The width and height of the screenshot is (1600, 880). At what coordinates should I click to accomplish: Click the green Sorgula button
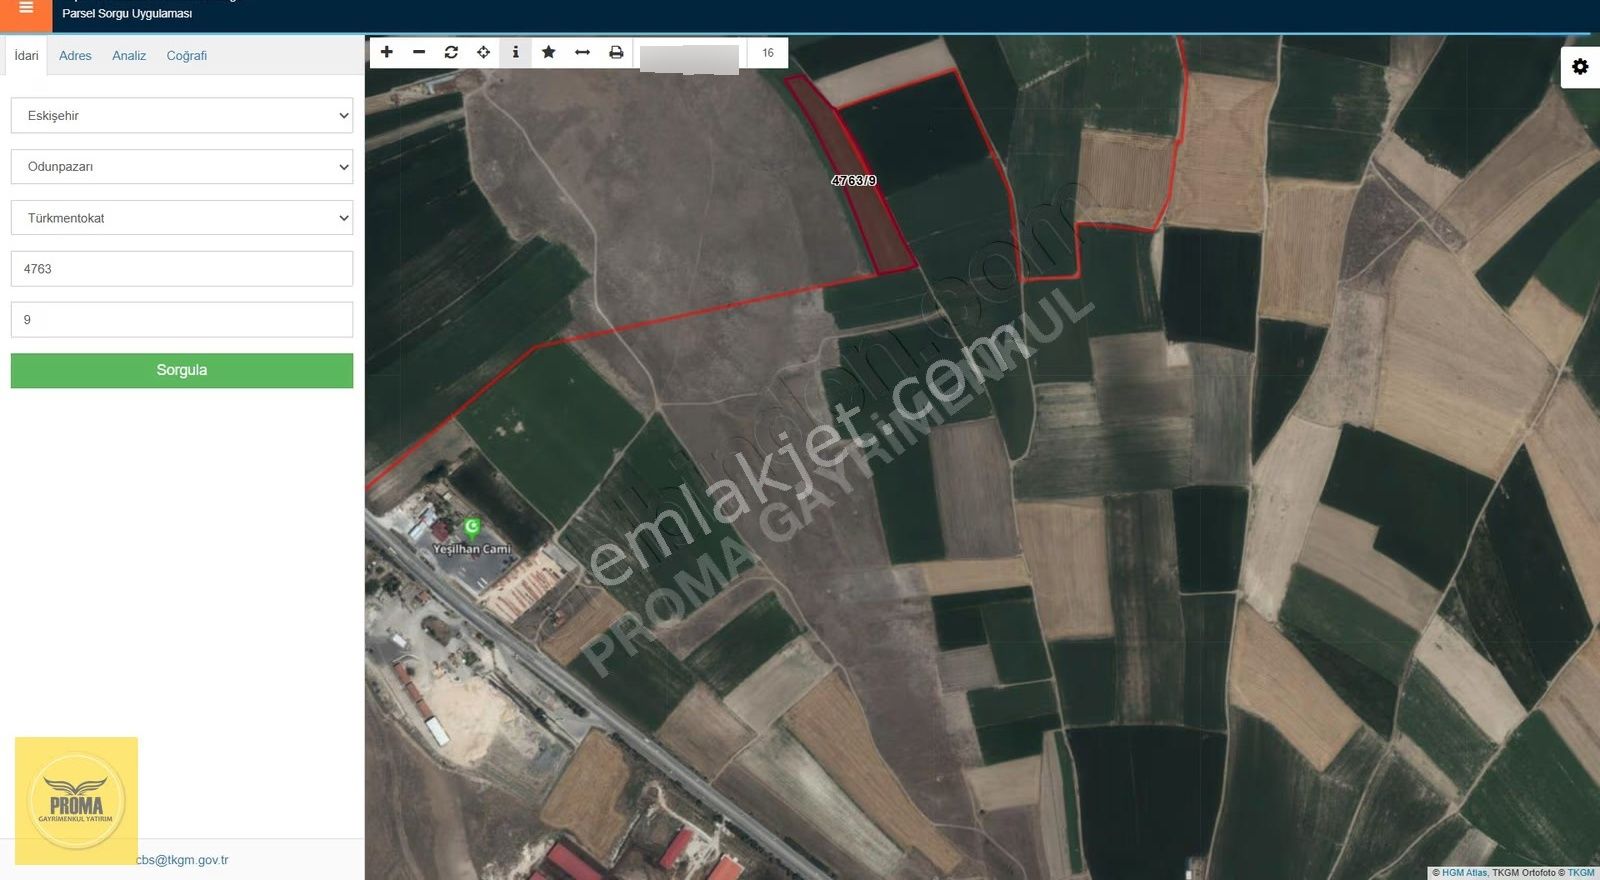tap(182, 370)
